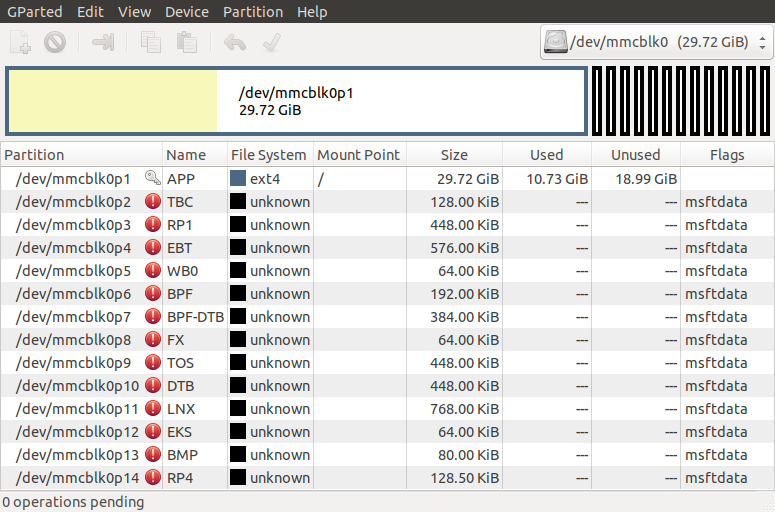The width and height of the screenshot is (775, 512).
Task: Click the warning icon on the BPF row
Action: pos(153,293)
